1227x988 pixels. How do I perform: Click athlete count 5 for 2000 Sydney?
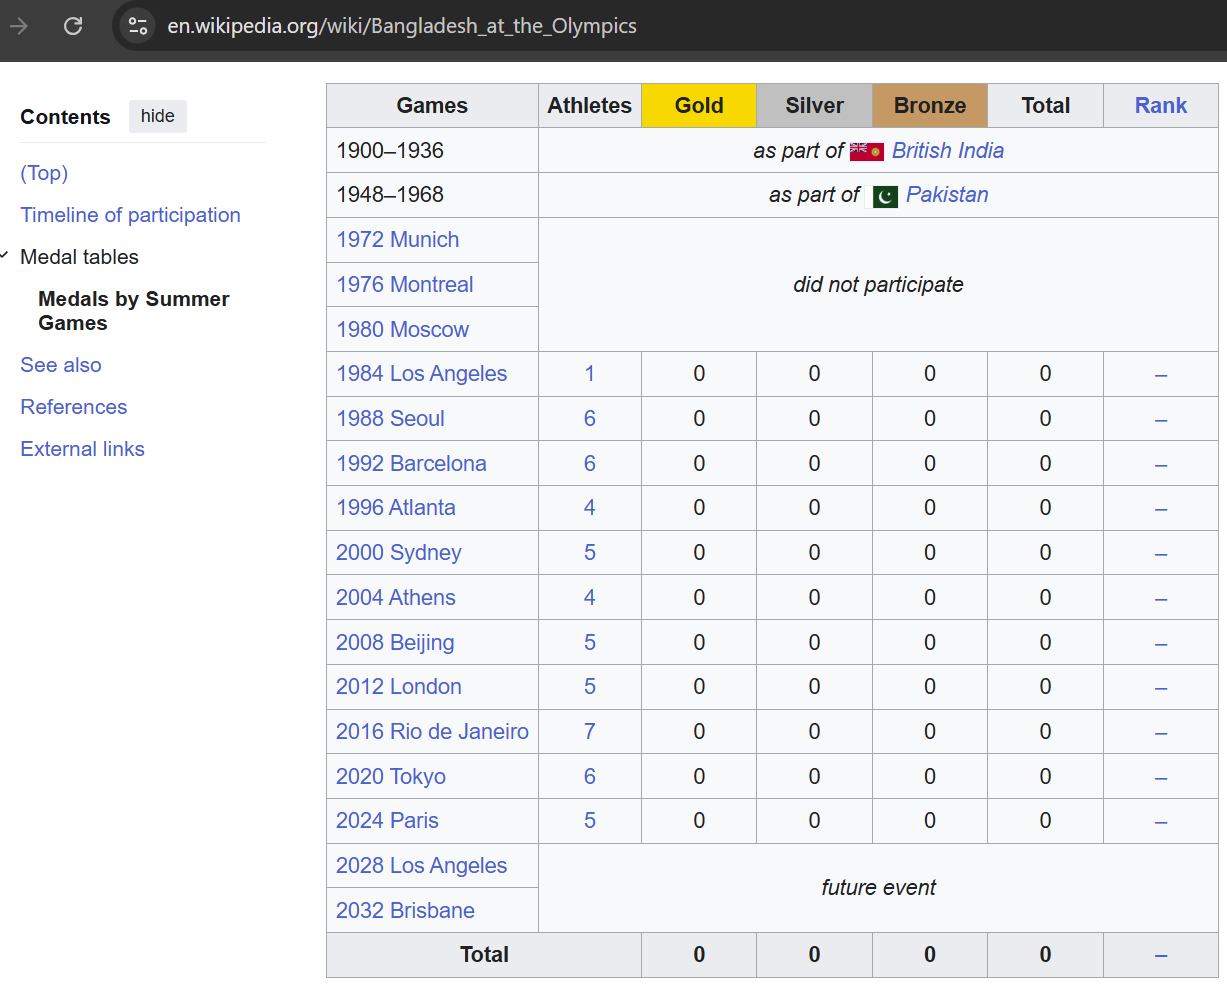(x=590, y=552)
